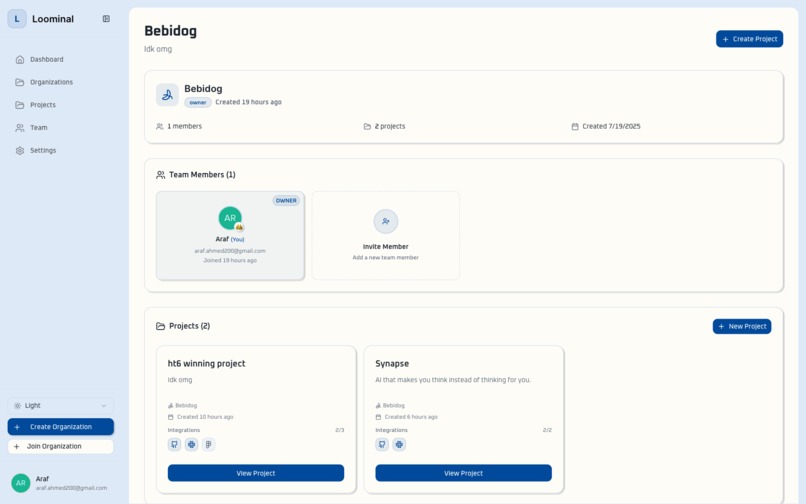
Task: Click araf.ahmed200@gmail.com in member card
Action: pyautogui.click(x=230, y=251)
